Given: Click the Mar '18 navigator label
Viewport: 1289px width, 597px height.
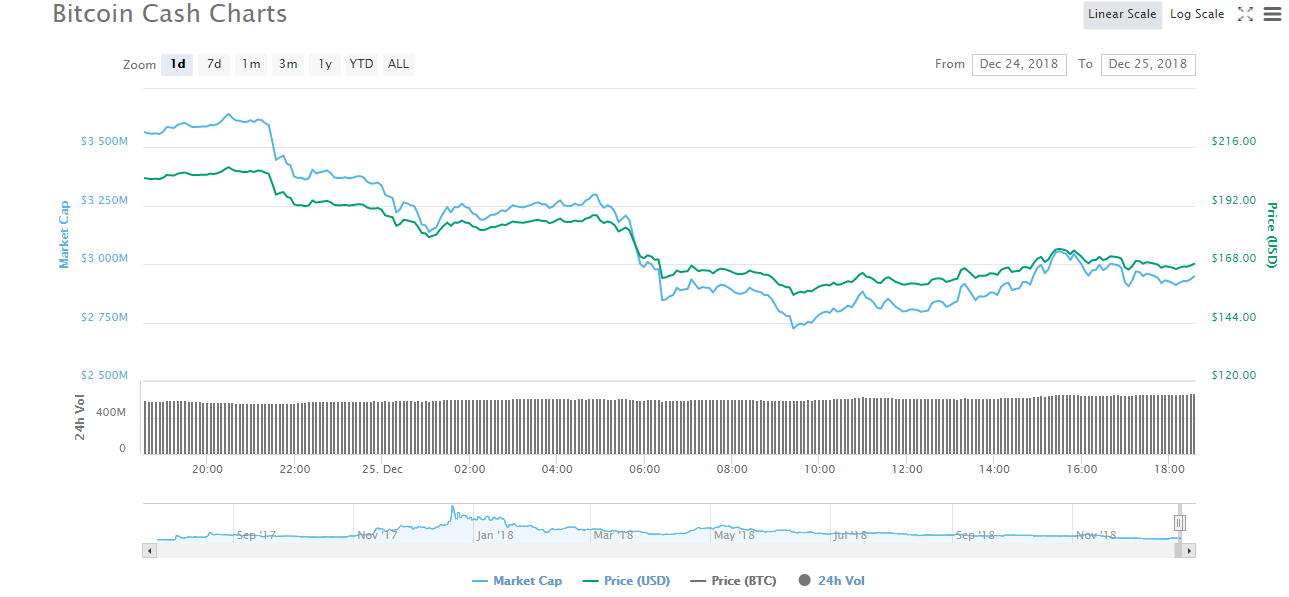Looking at the screenshot, I should click(x=613, y=535).
